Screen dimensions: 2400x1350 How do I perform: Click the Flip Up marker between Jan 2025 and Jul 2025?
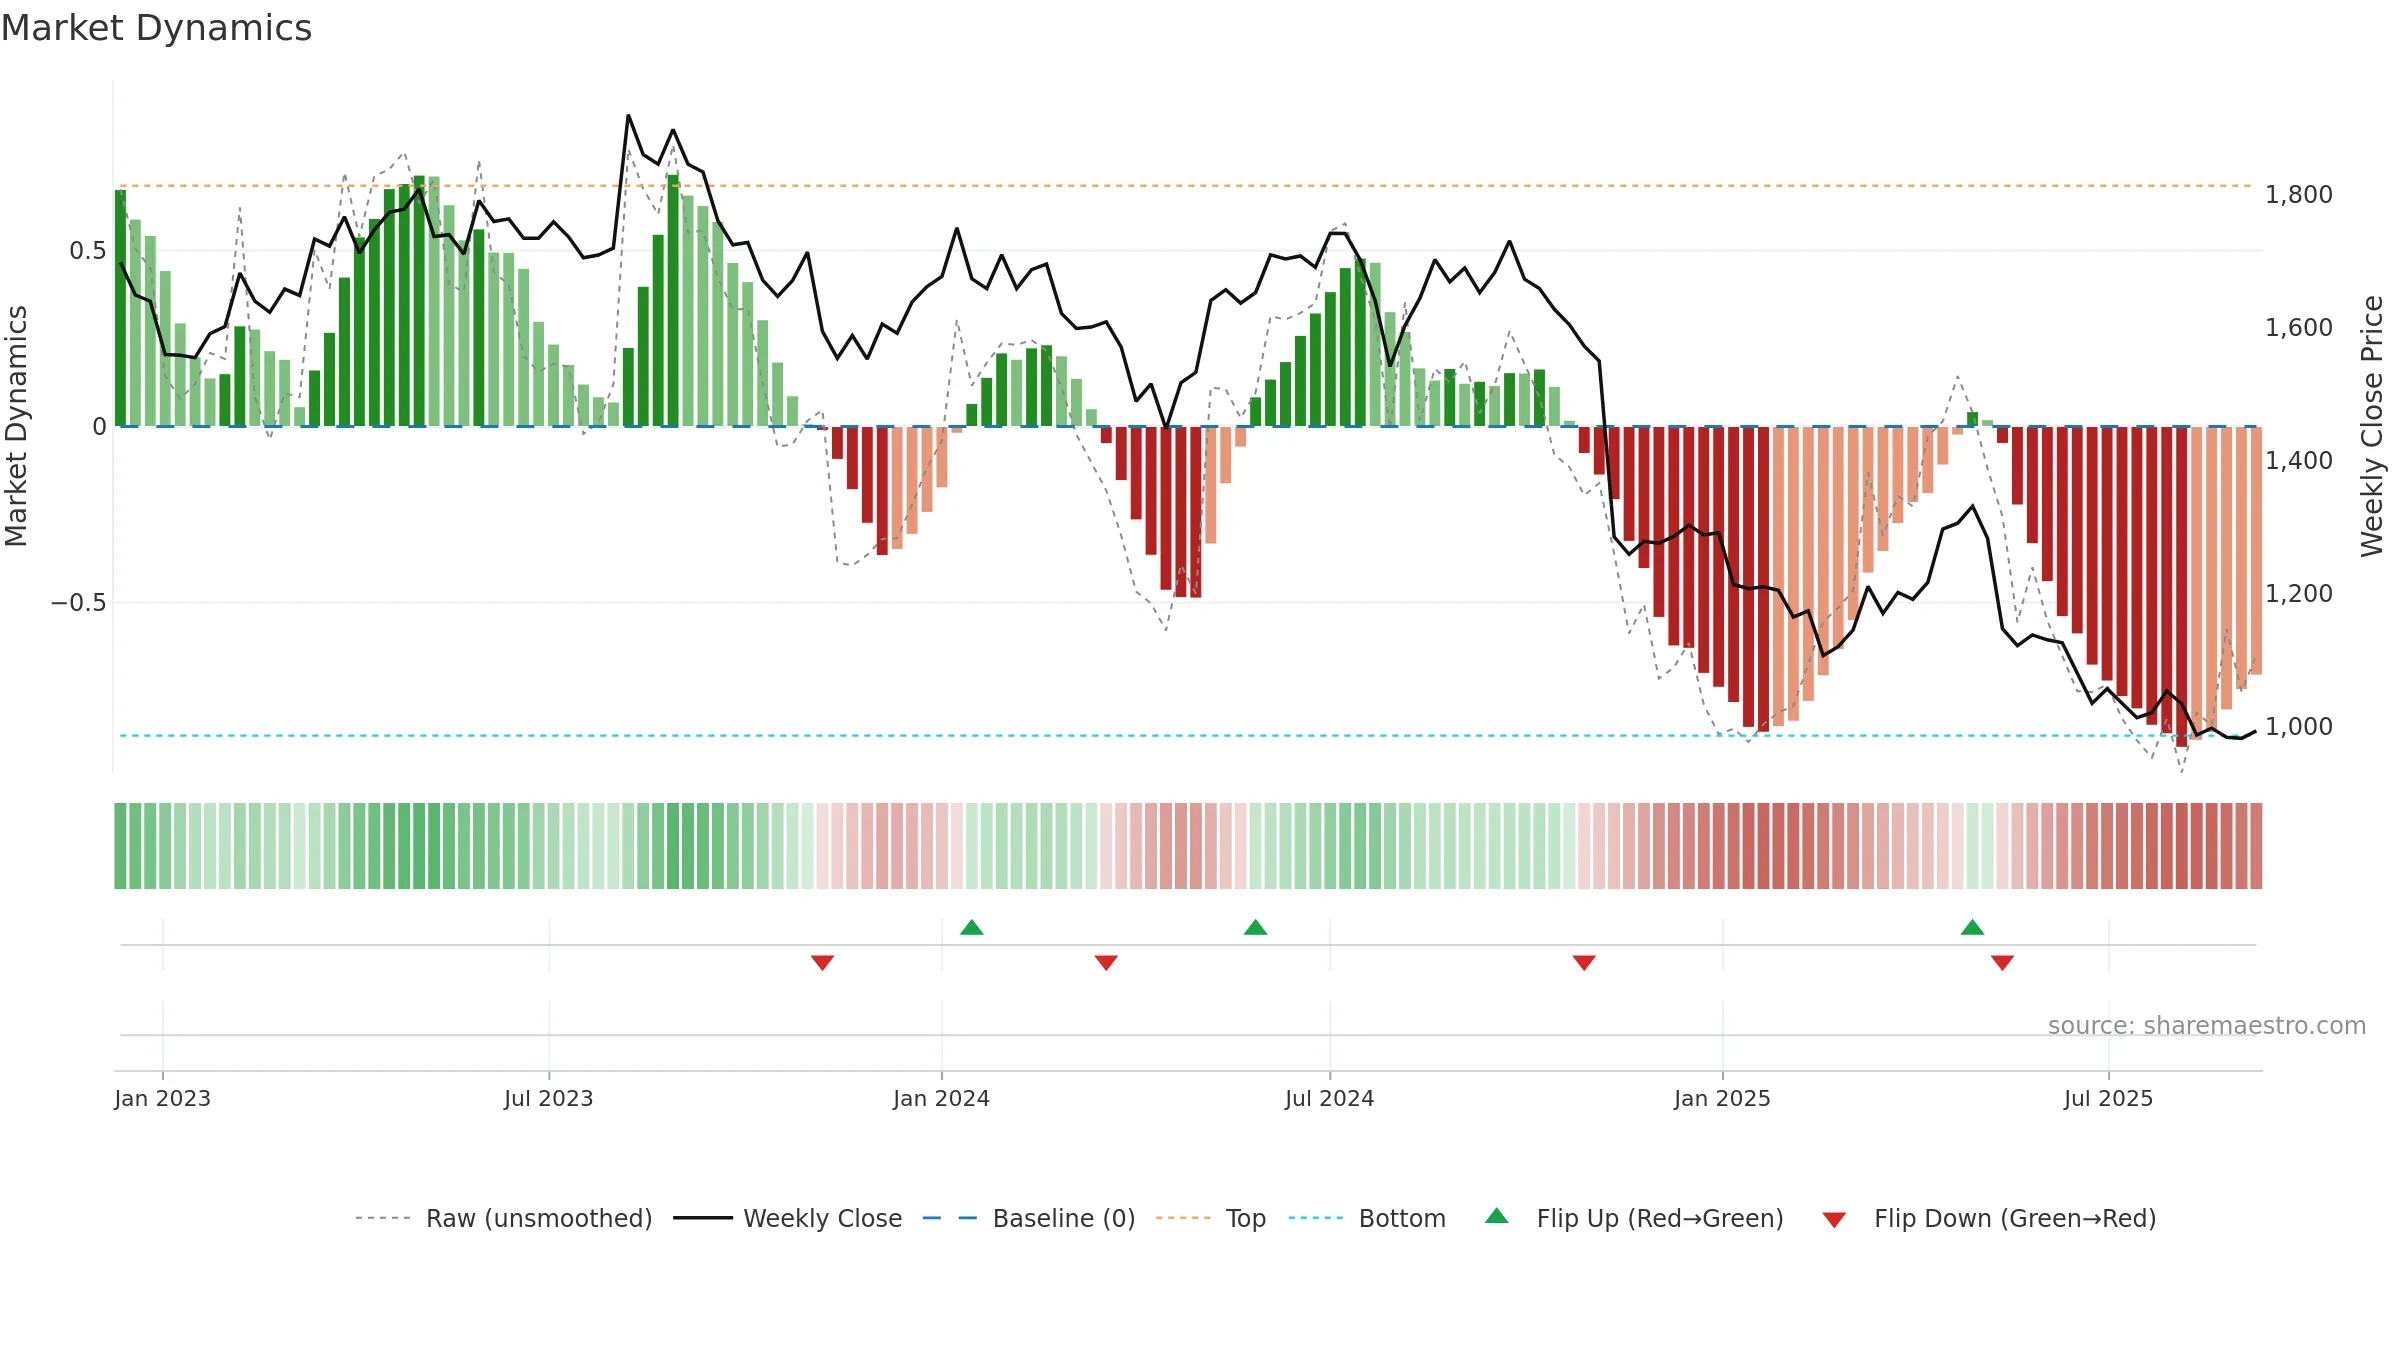(1972, 927)
